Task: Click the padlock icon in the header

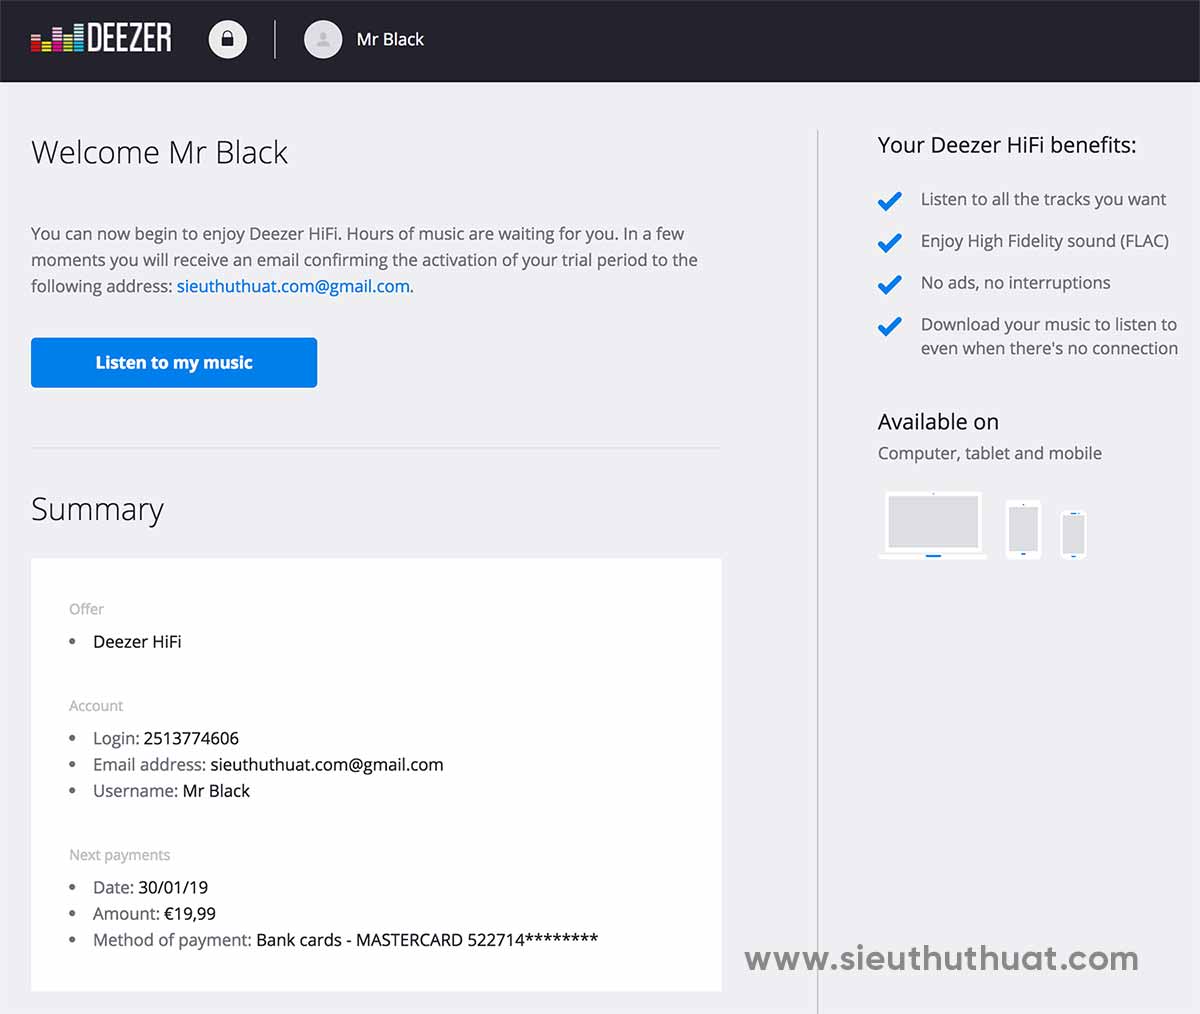Action: (228, 39)
